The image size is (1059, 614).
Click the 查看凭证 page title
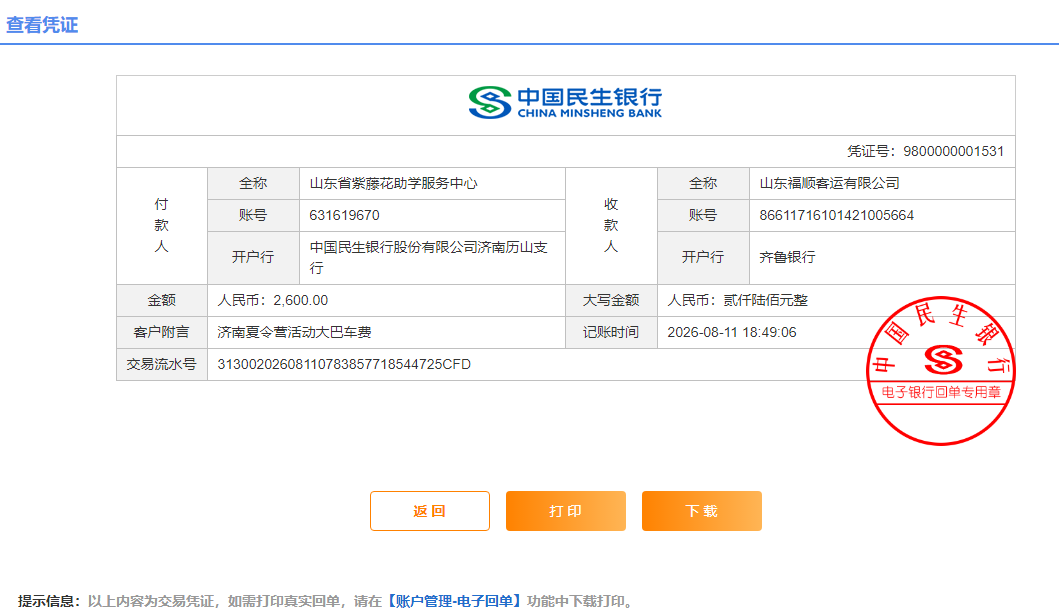(x=42, y=25)
